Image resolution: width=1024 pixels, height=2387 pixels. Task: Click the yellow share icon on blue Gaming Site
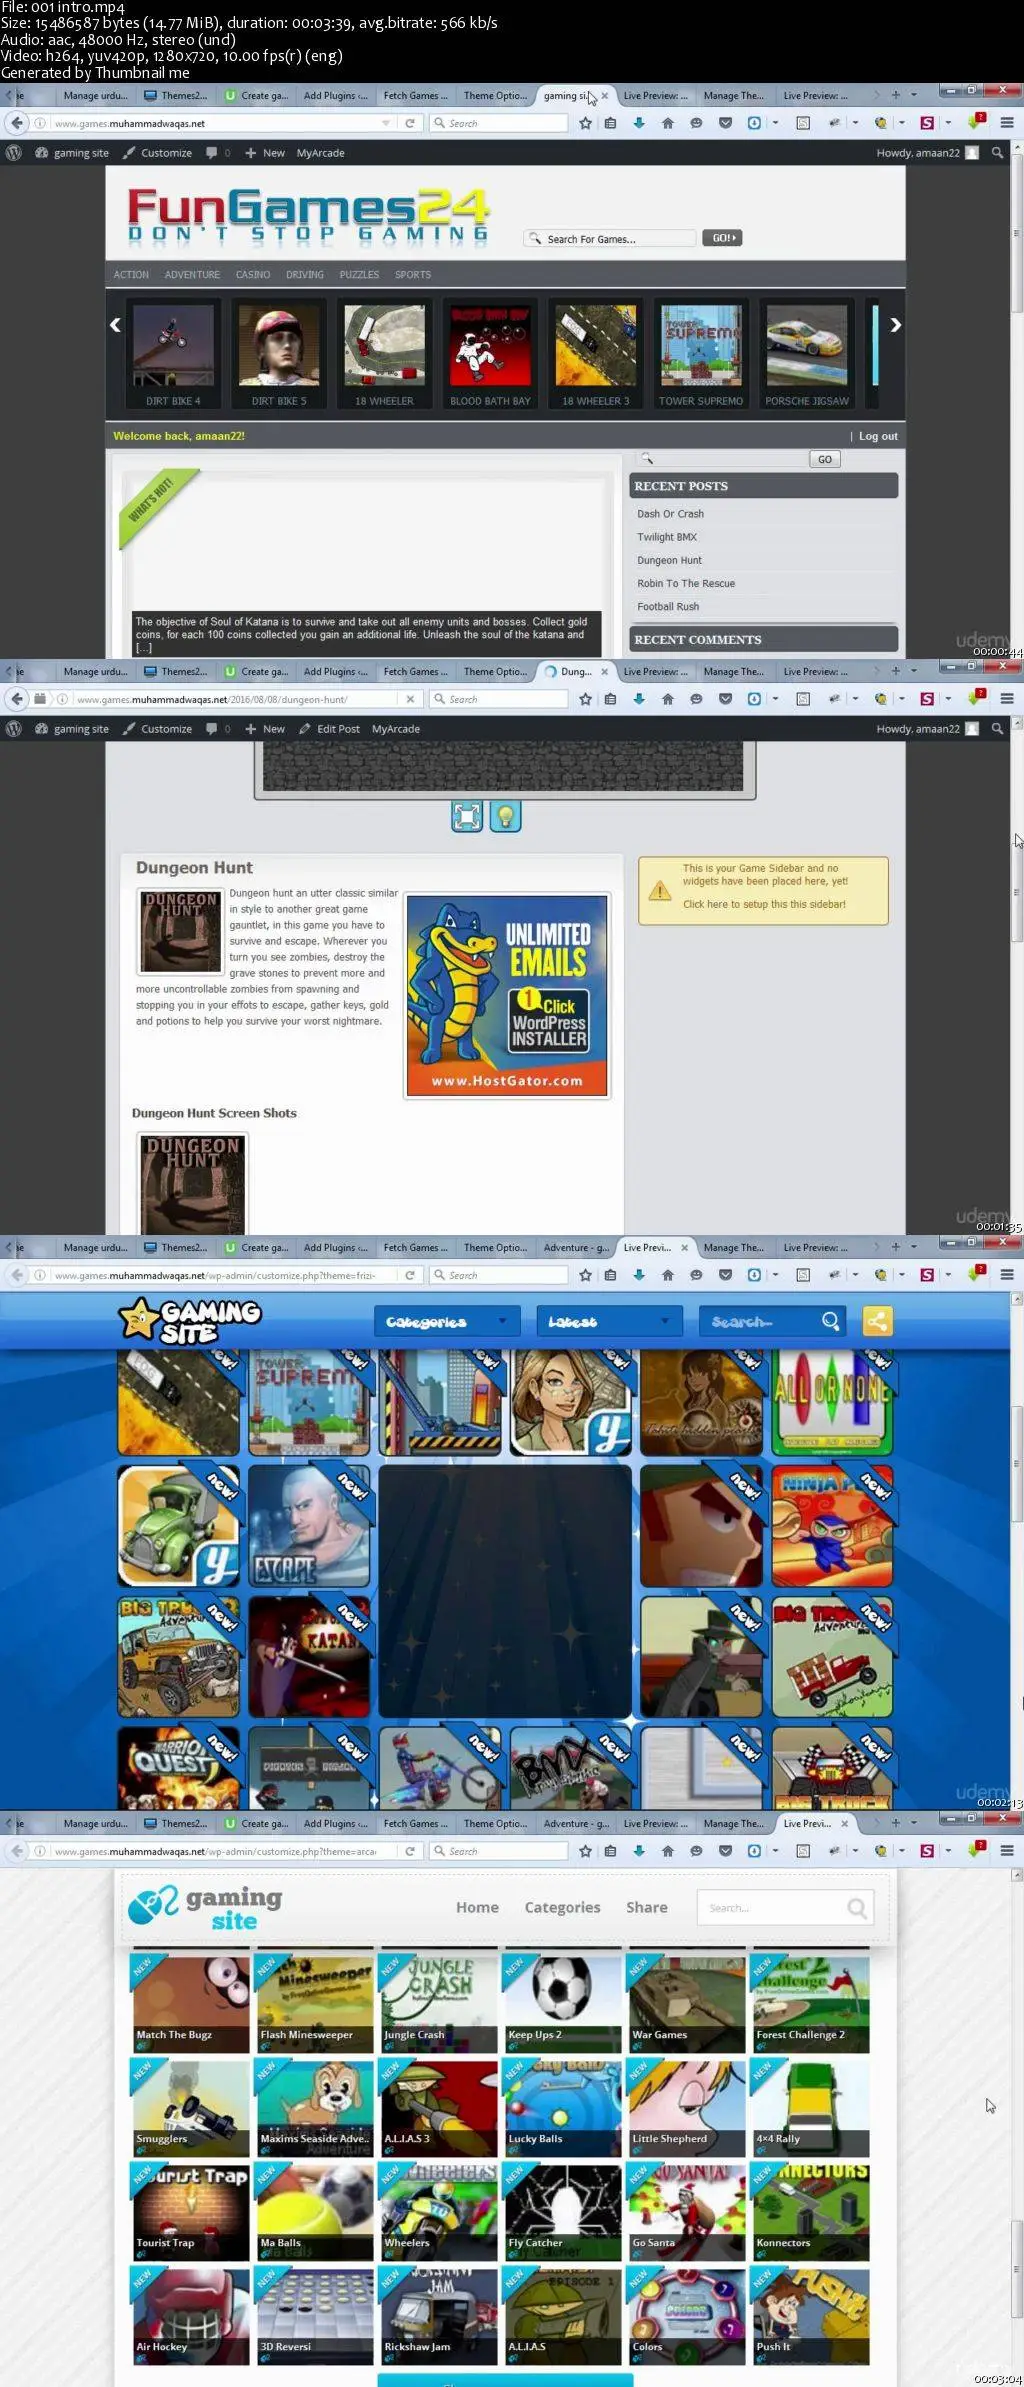tap(877, 1321)
